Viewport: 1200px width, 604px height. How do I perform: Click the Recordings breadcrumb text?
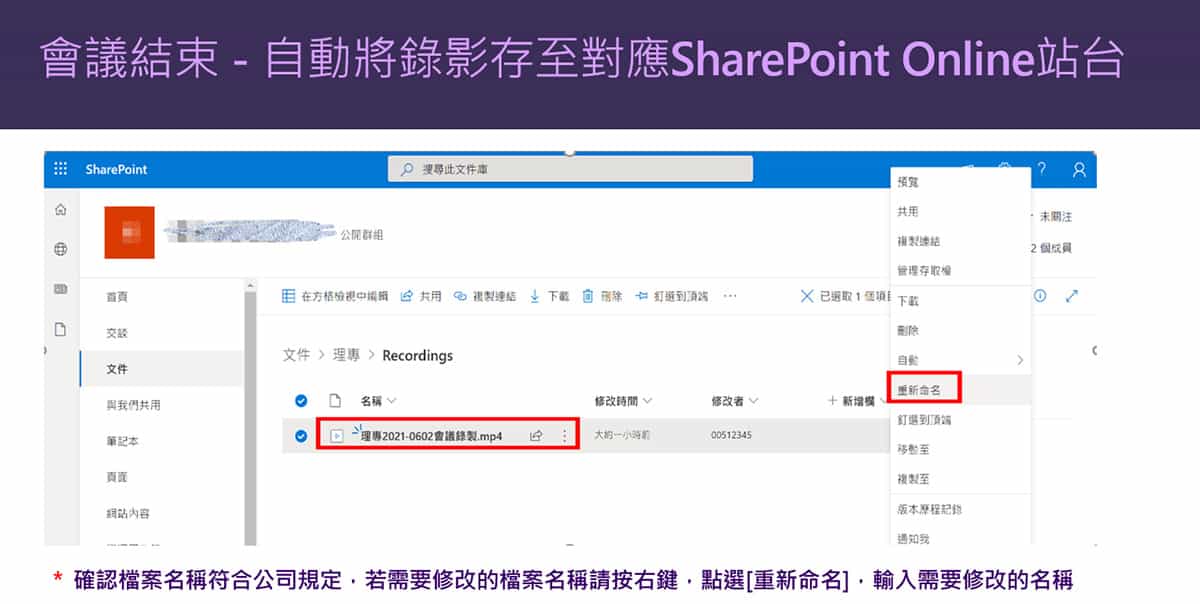click(417, 355)
